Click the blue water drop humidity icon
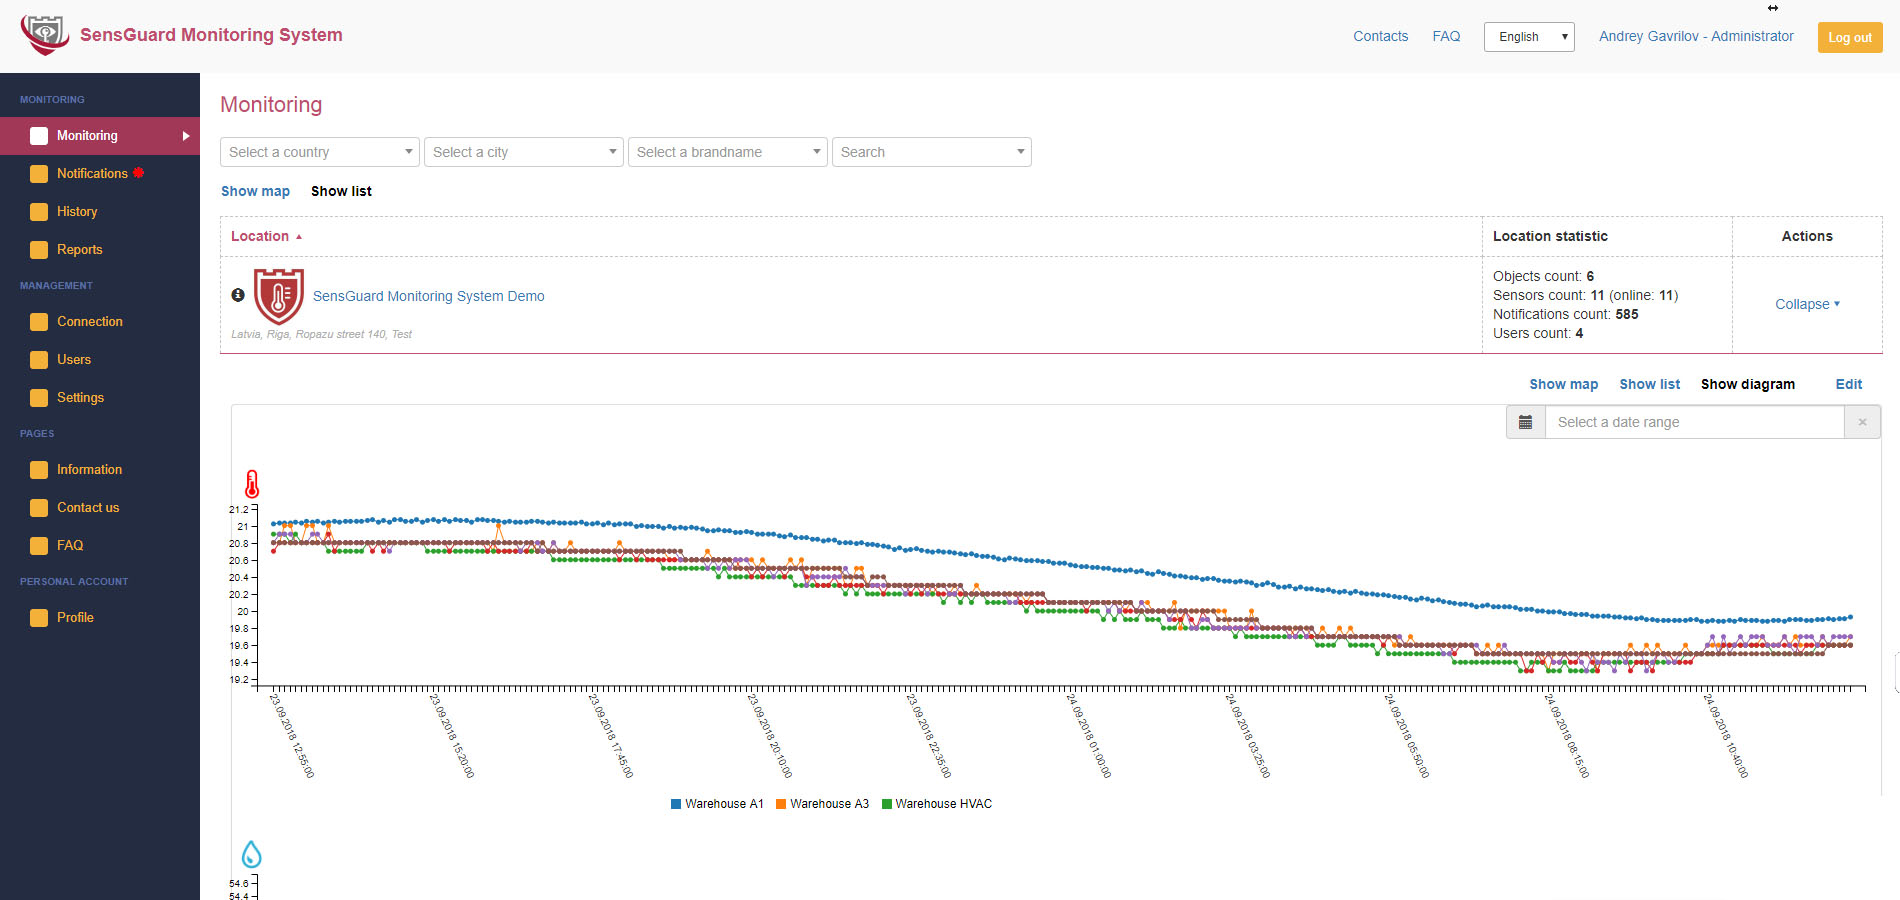Screen dimensions: 1900x900 (252, 855)
